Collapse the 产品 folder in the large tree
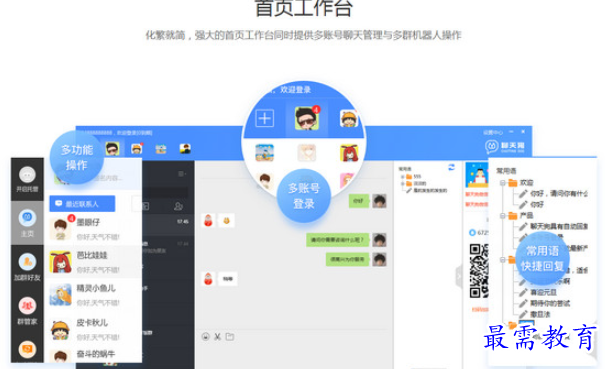The image size is (605, 369). (x=503, y=215)
